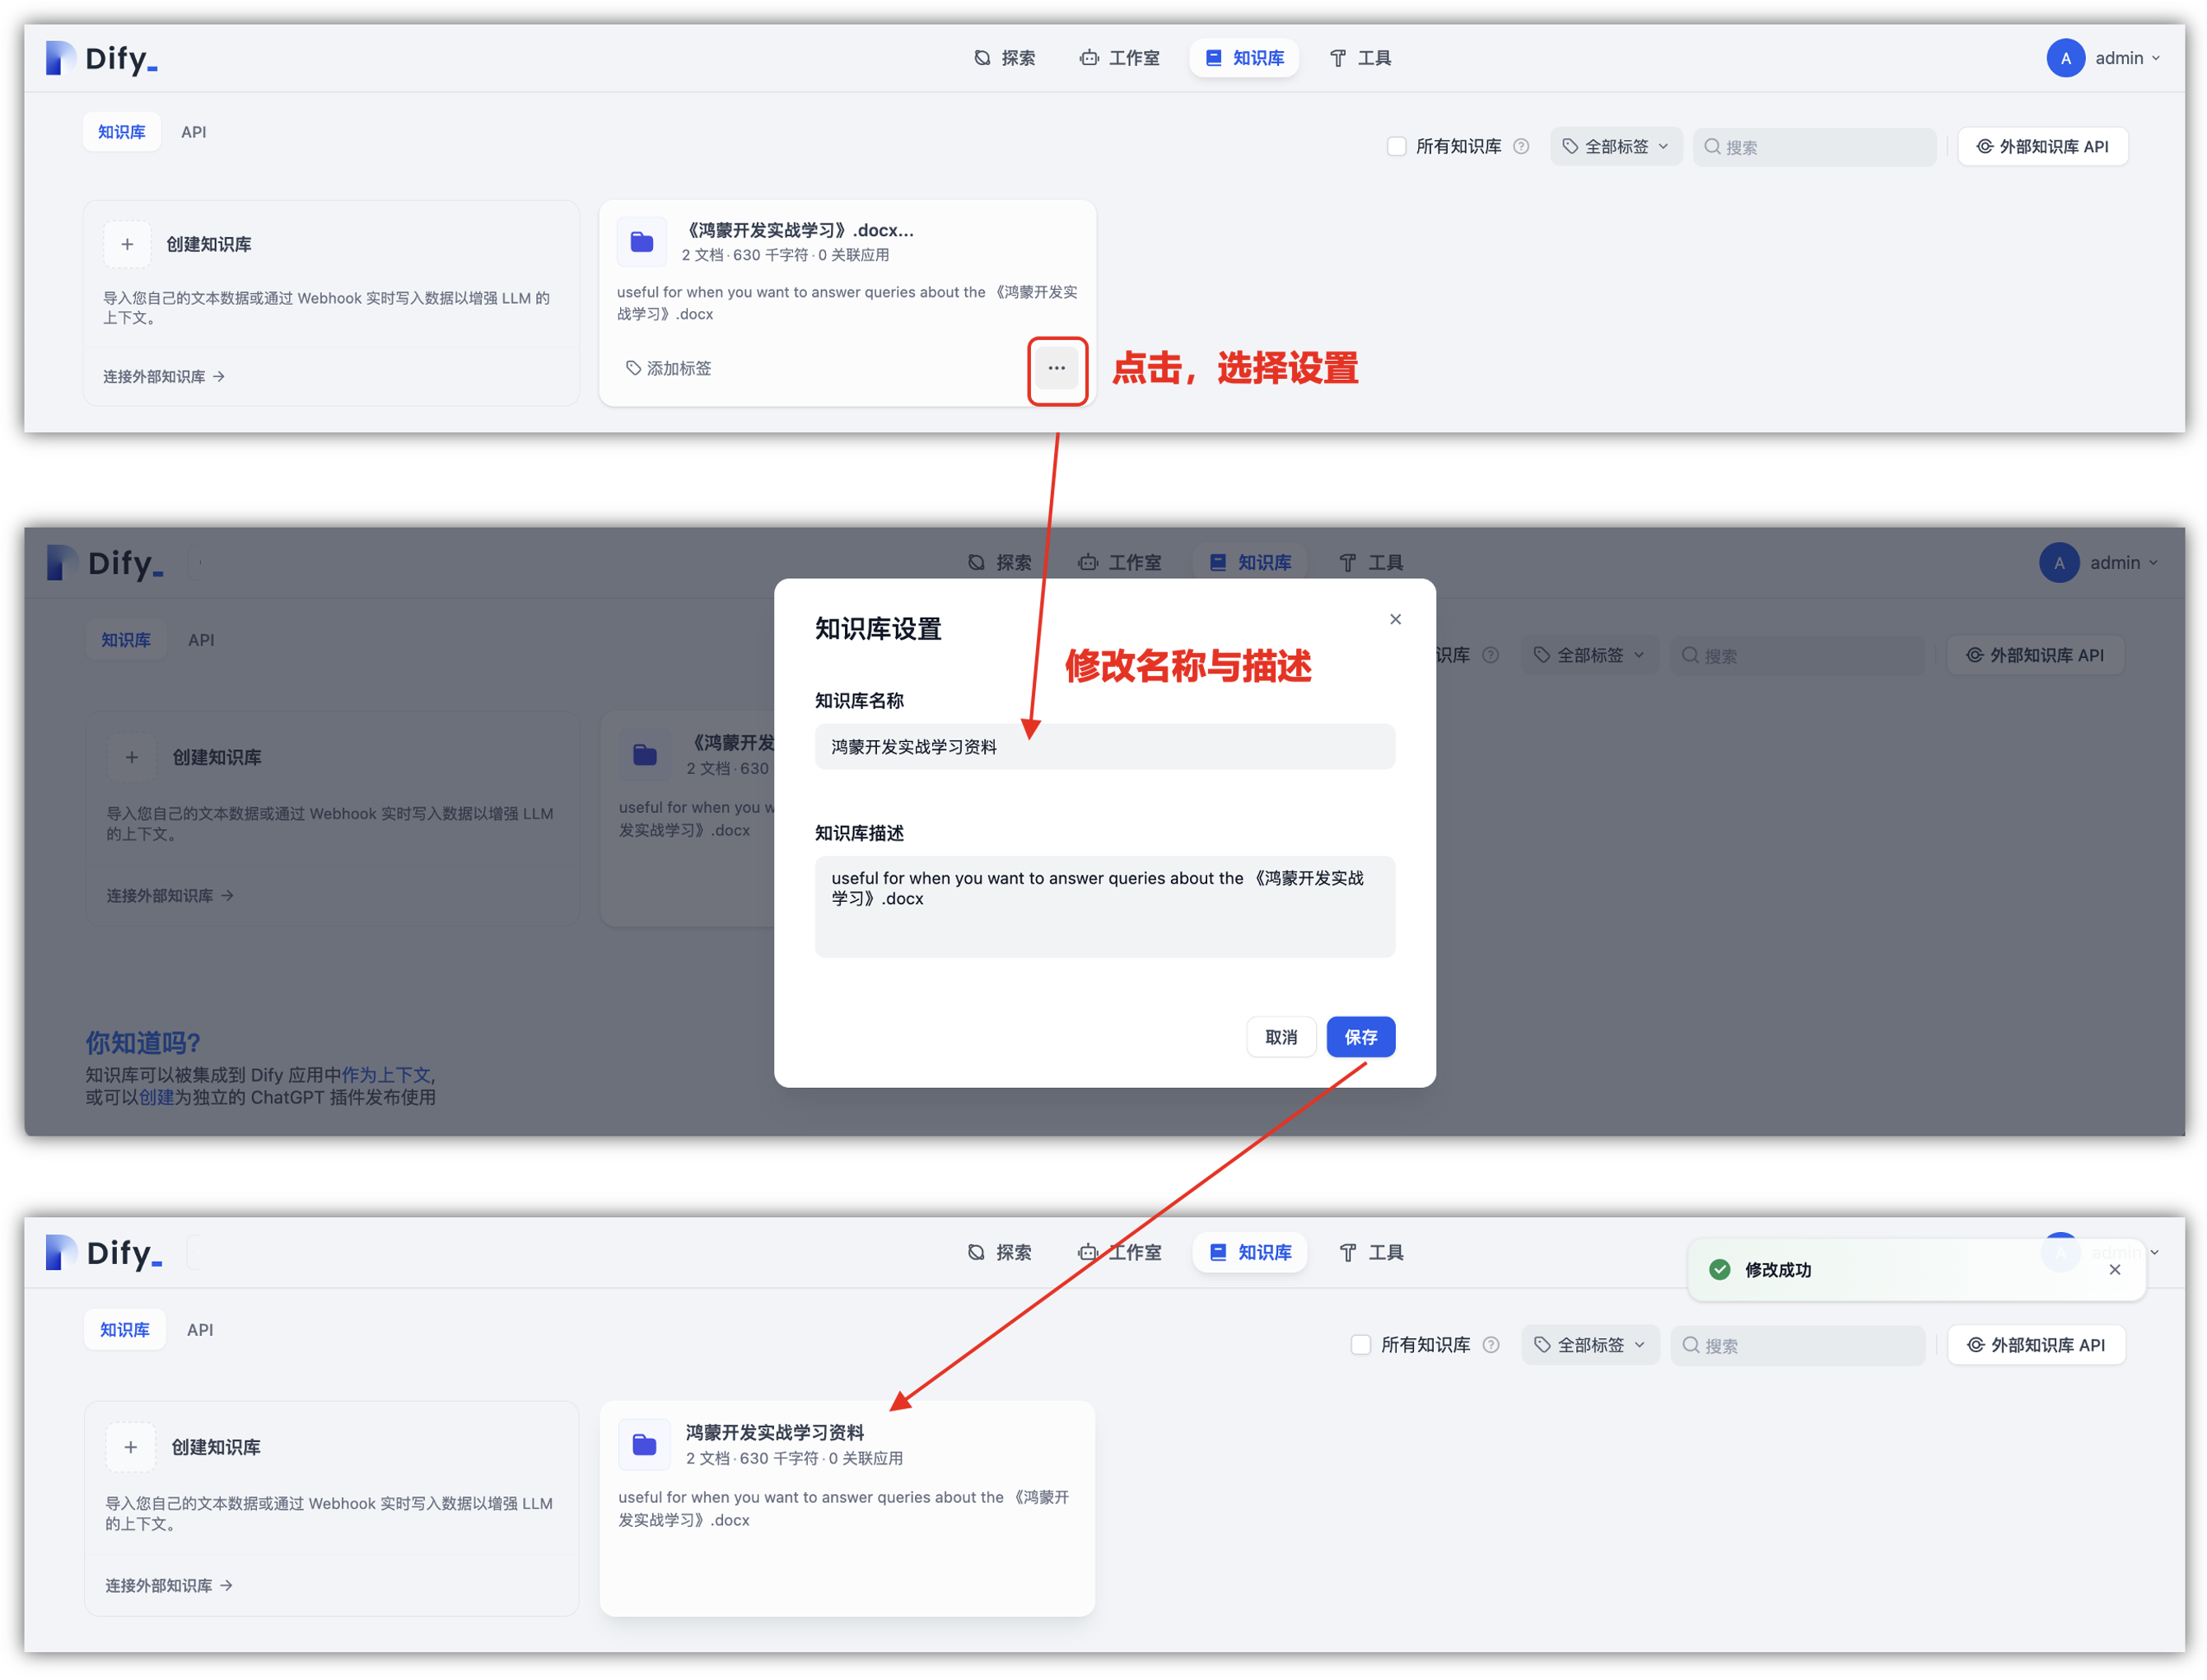Click 保存 button in settings dialog
Viewport: 2207px width, 1680px height.
1360,1037
